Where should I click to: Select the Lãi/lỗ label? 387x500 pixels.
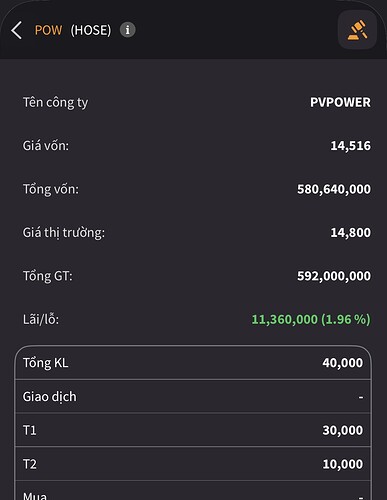coord(41,319)
